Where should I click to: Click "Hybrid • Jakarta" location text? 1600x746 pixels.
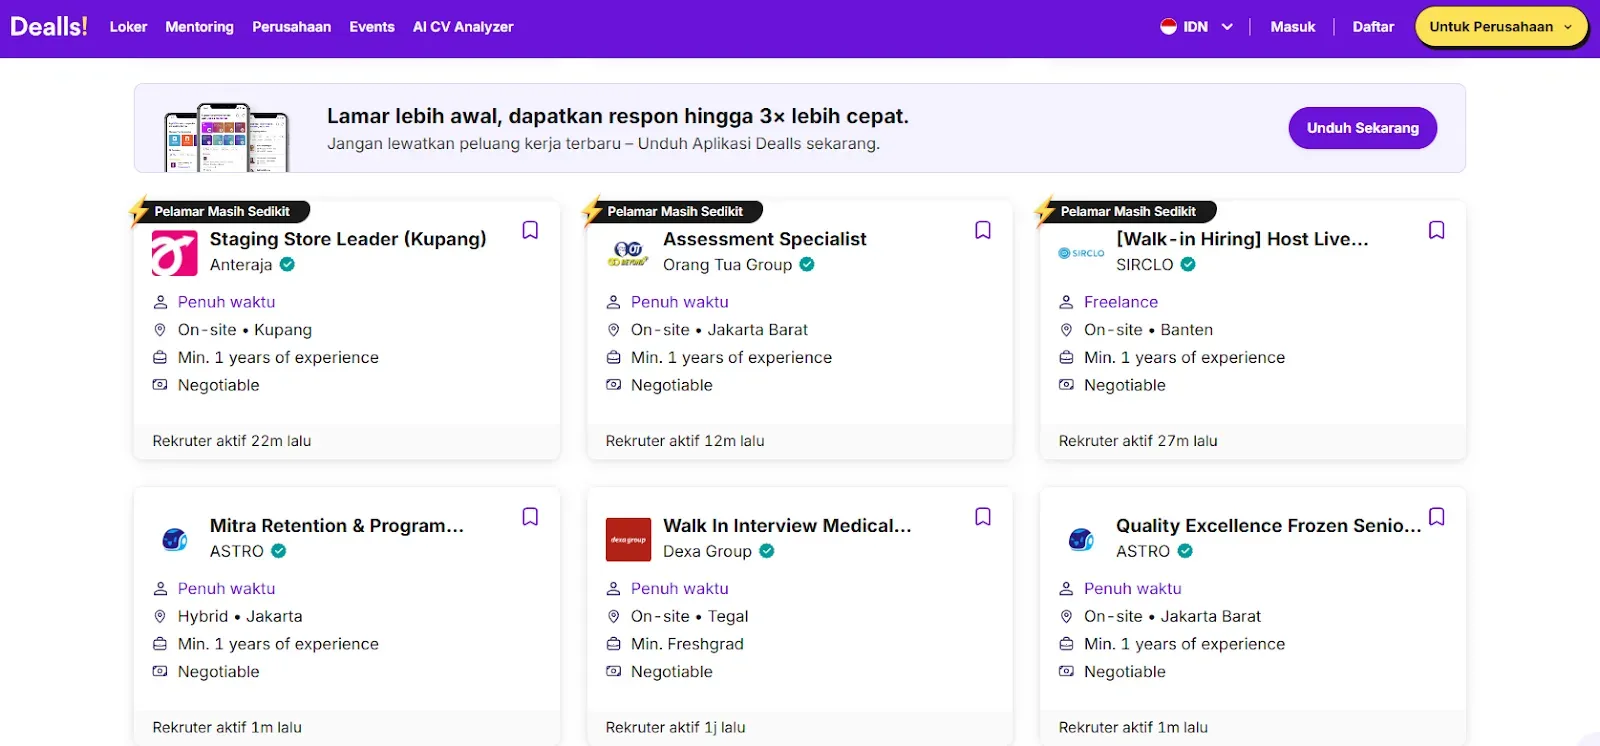point(240,617)
